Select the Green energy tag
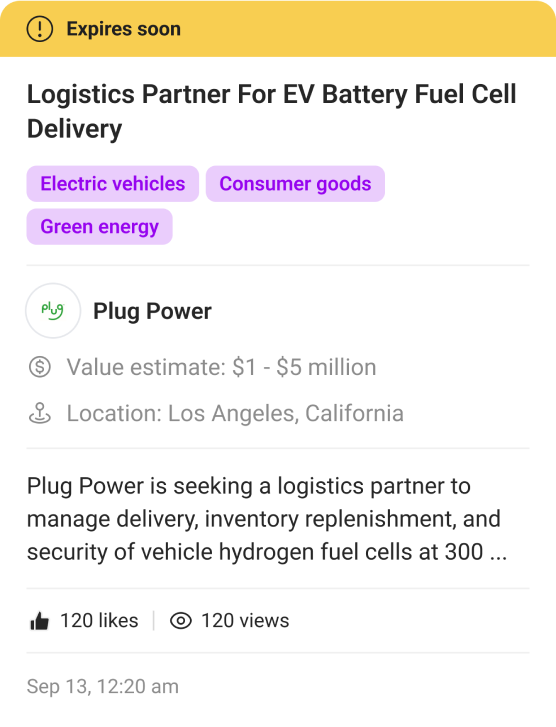The height and width of the screenshot is (727, 556). point(100,227)
